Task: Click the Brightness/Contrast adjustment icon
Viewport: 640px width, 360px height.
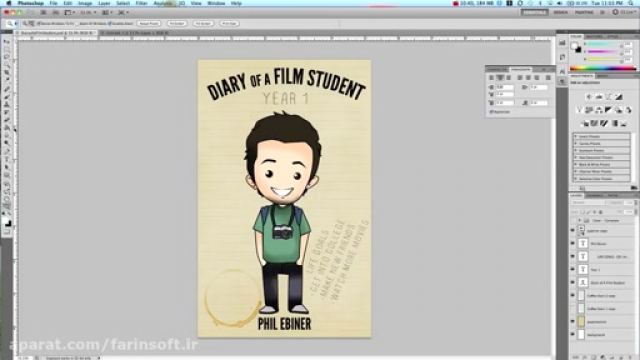Action: point(589,97)
